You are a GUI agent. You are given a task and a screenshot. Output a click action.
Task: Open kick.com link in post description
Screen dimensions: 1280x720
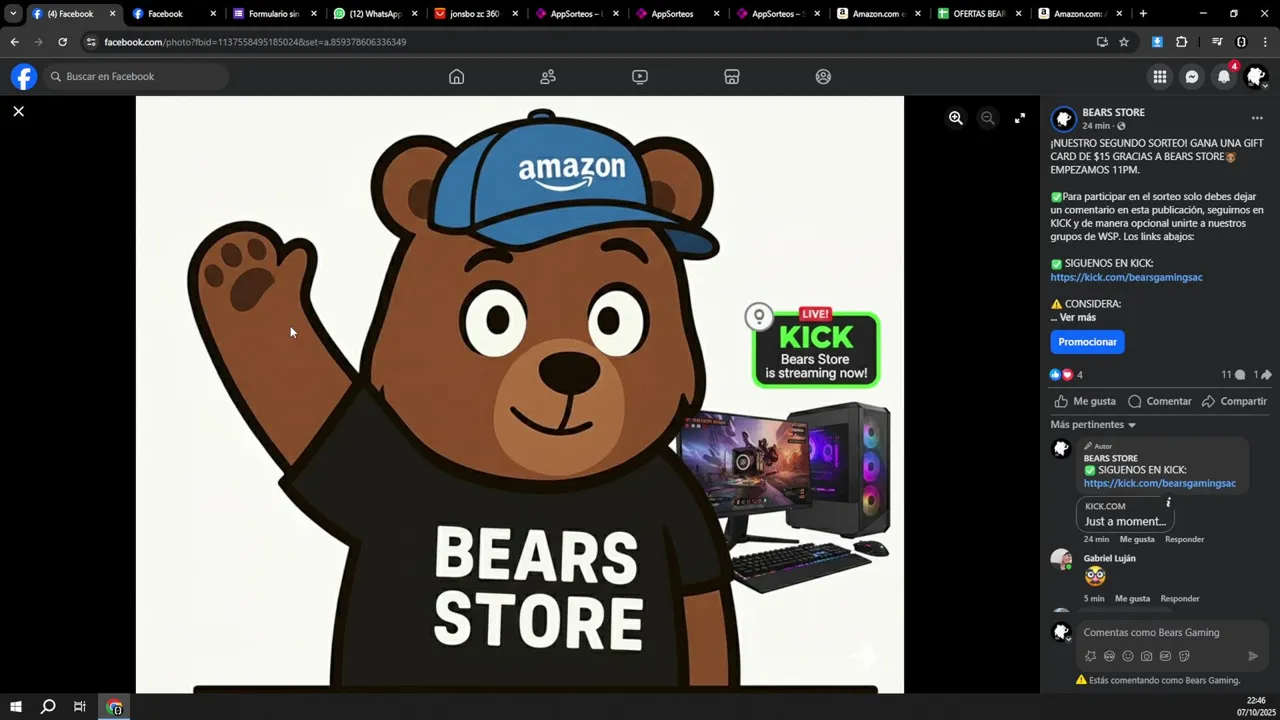1126,277
